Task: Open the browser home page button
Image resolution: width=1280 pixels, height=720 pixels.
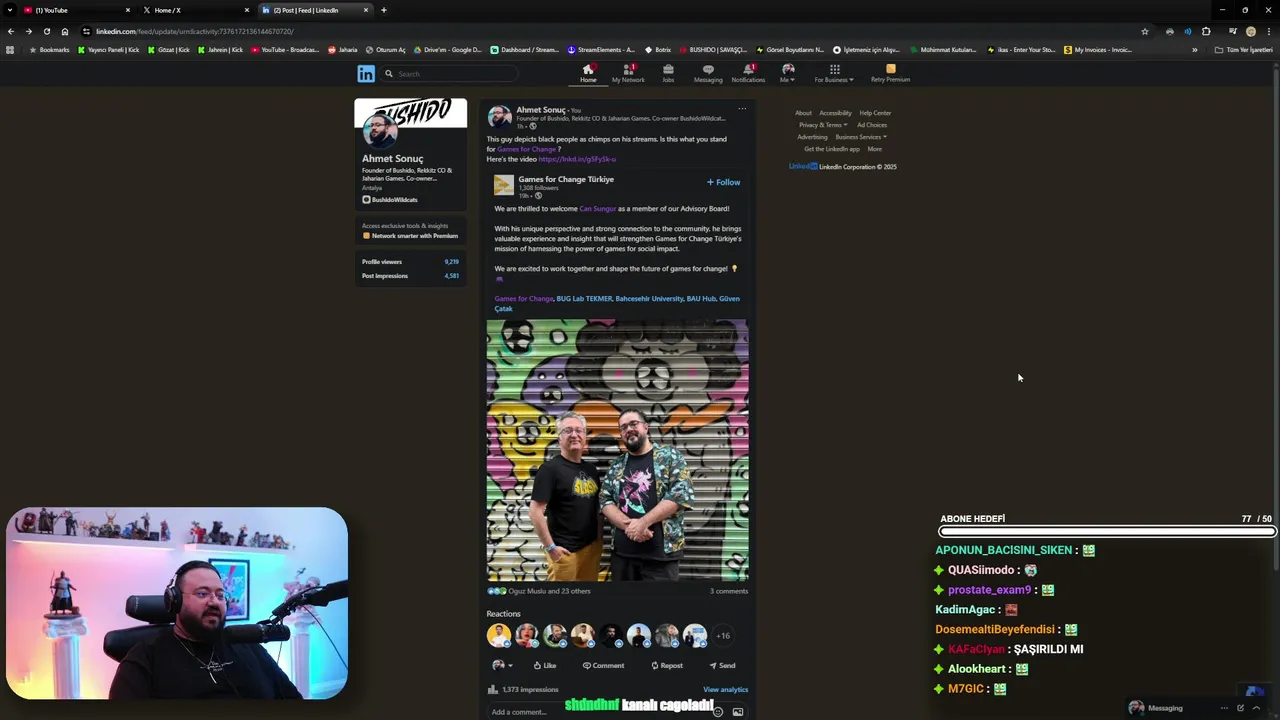Action: tap(65, 31)
